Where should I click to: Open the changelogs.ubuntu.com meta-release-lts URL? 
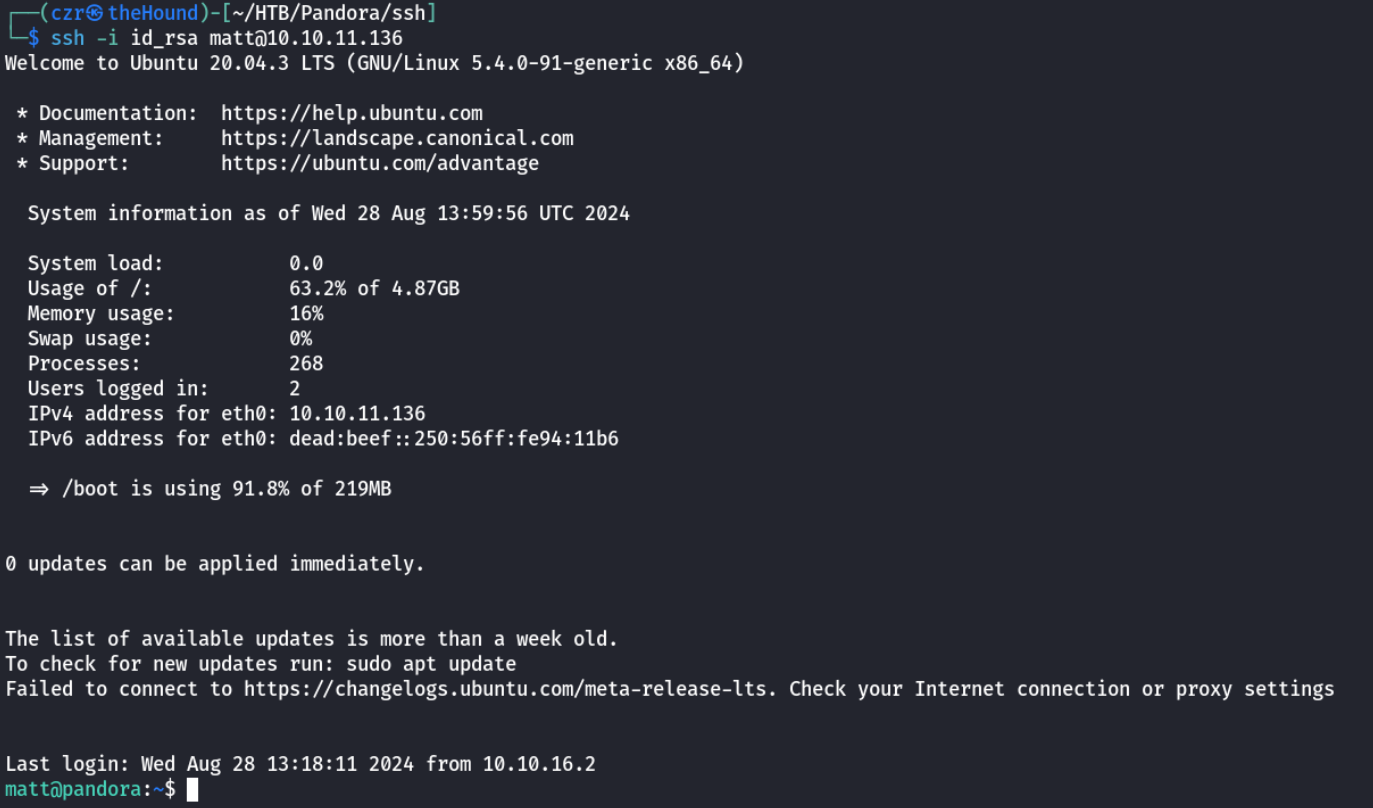tap(510, 689)
